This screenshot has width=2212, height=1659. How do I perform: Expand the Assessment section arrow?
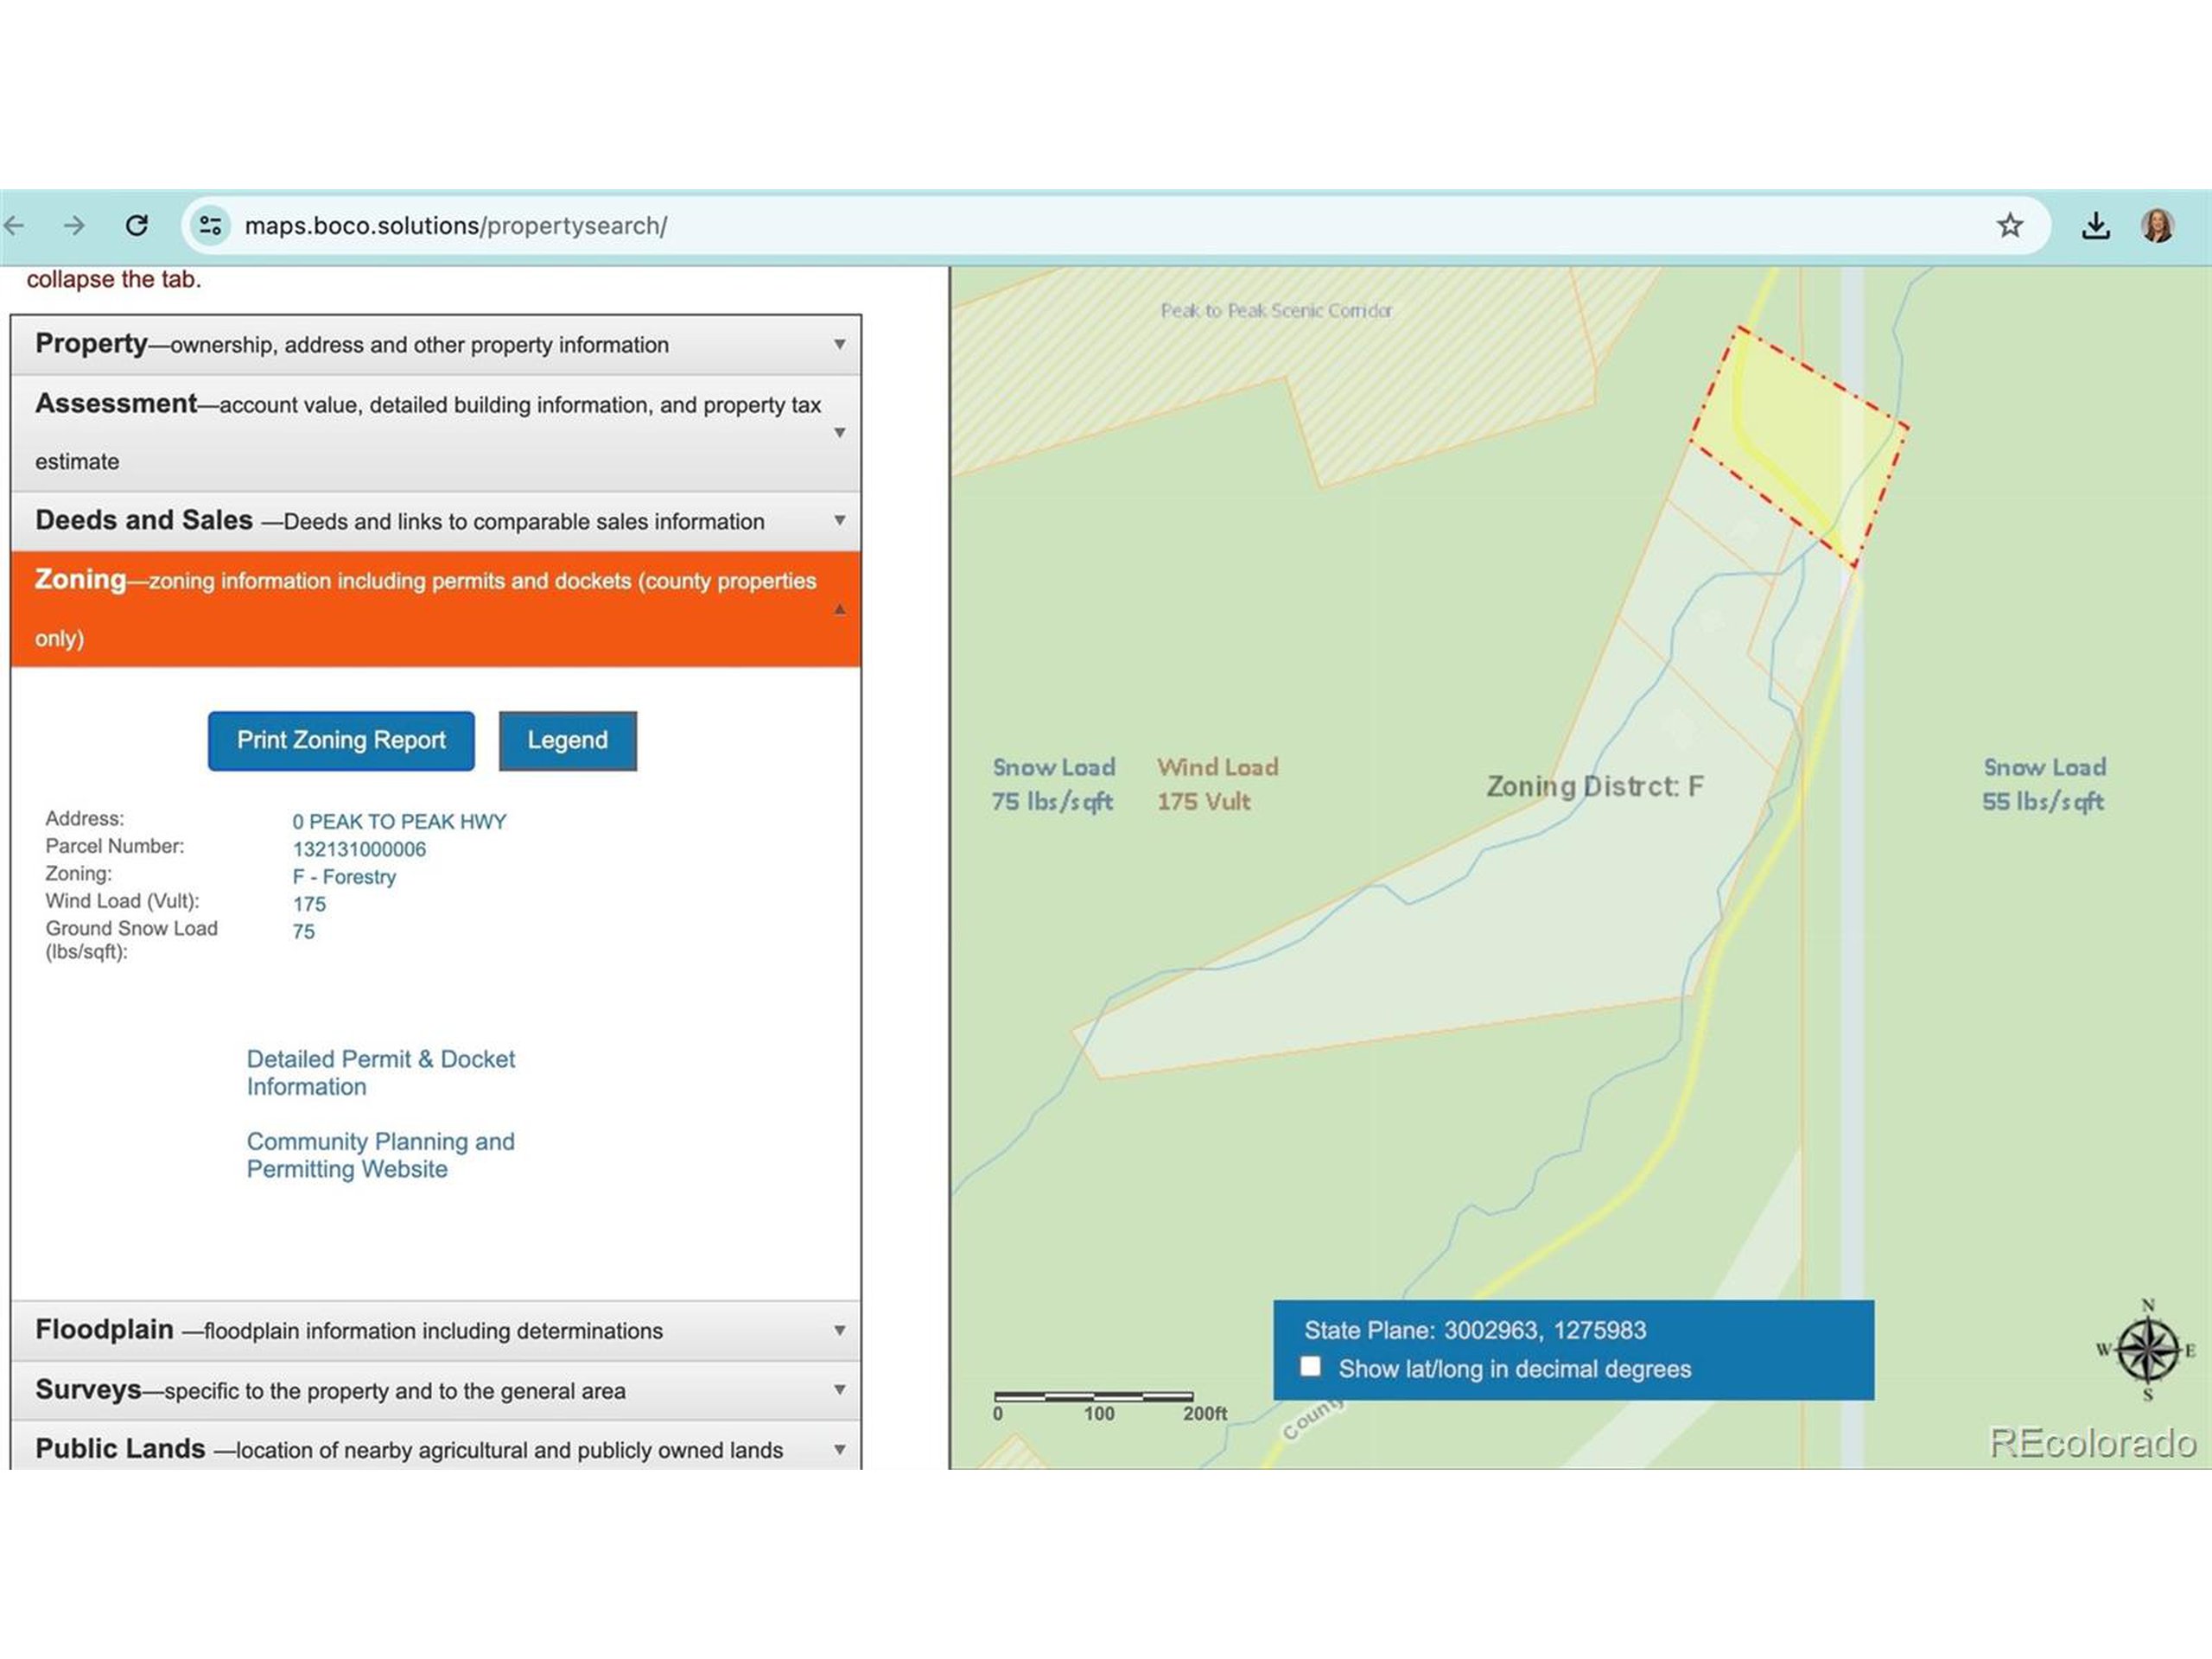839,433
